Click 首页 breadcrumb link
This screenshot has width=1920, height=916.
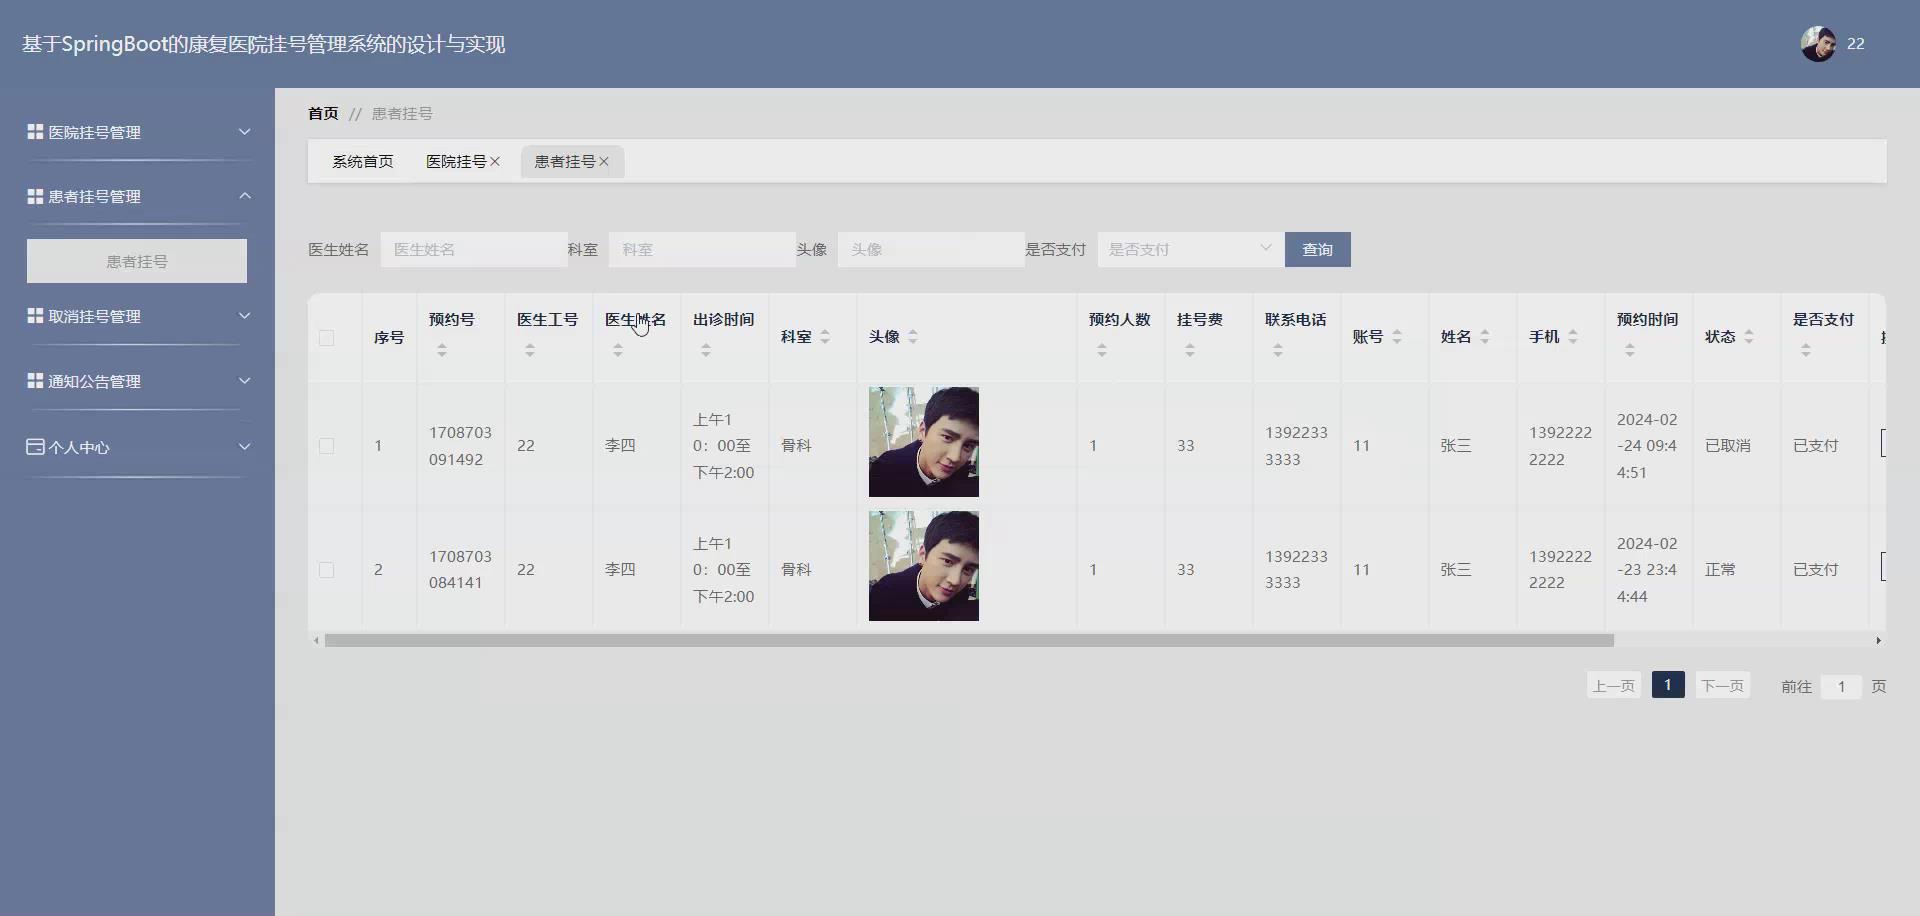323,114
